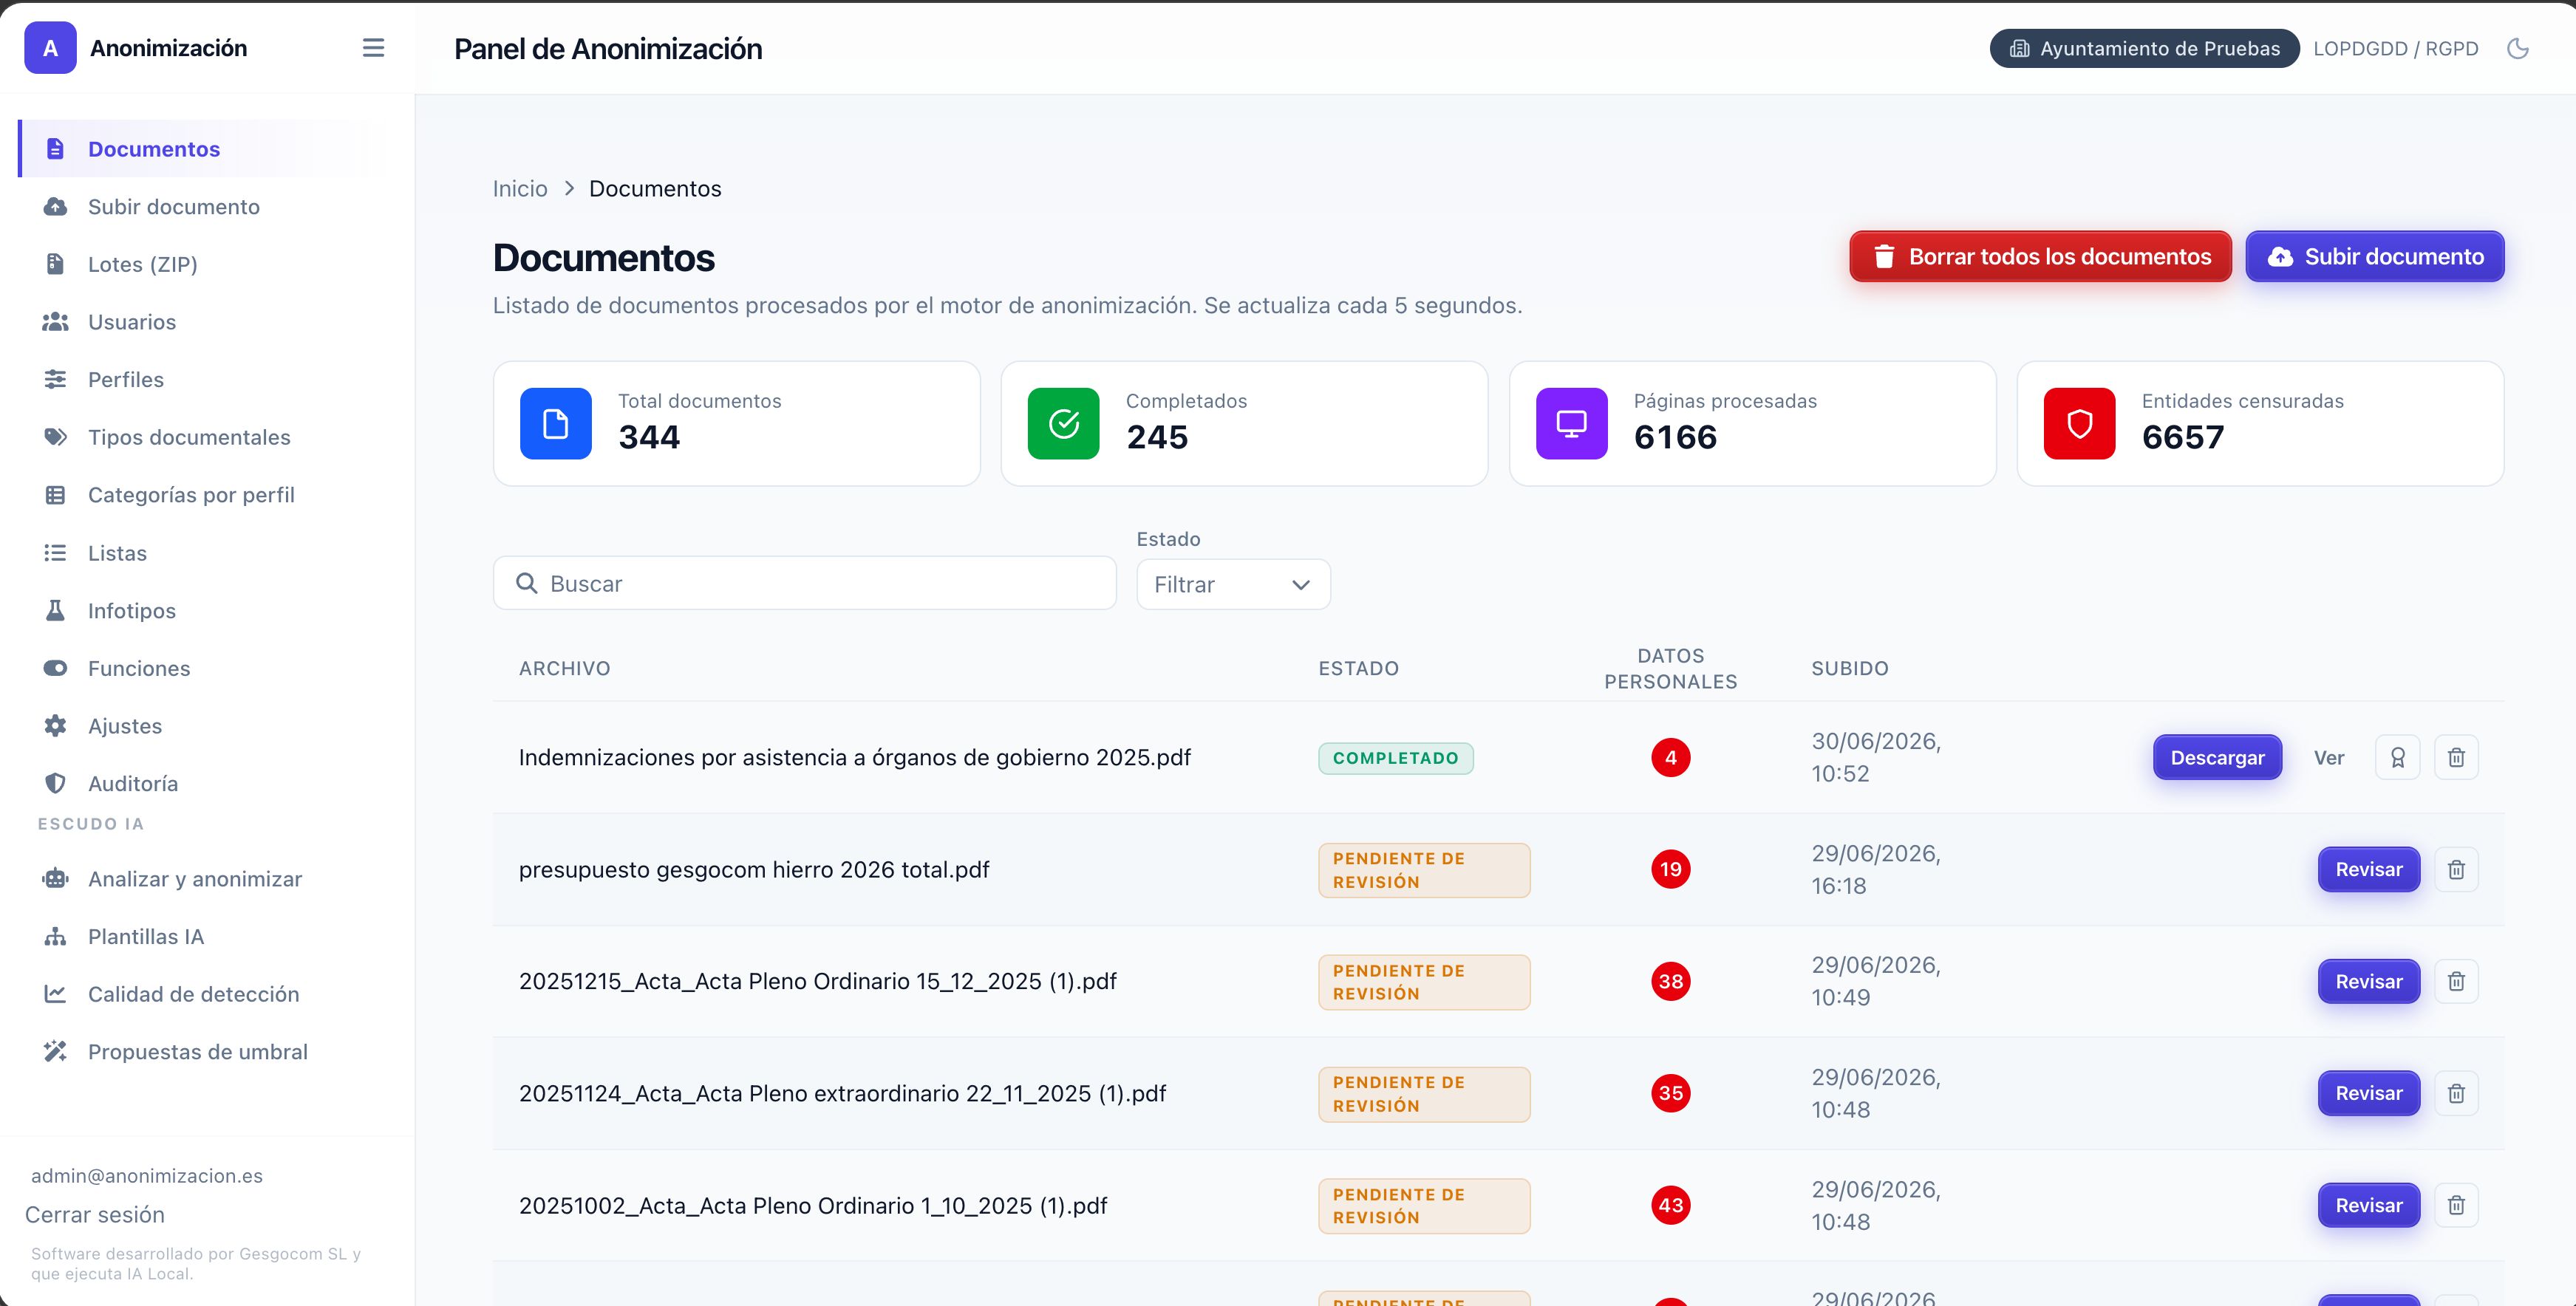The width and height of the screenshot is (2576, 1306).
Task: Click the blue Subir documento button
Action: pos(2375,257)
